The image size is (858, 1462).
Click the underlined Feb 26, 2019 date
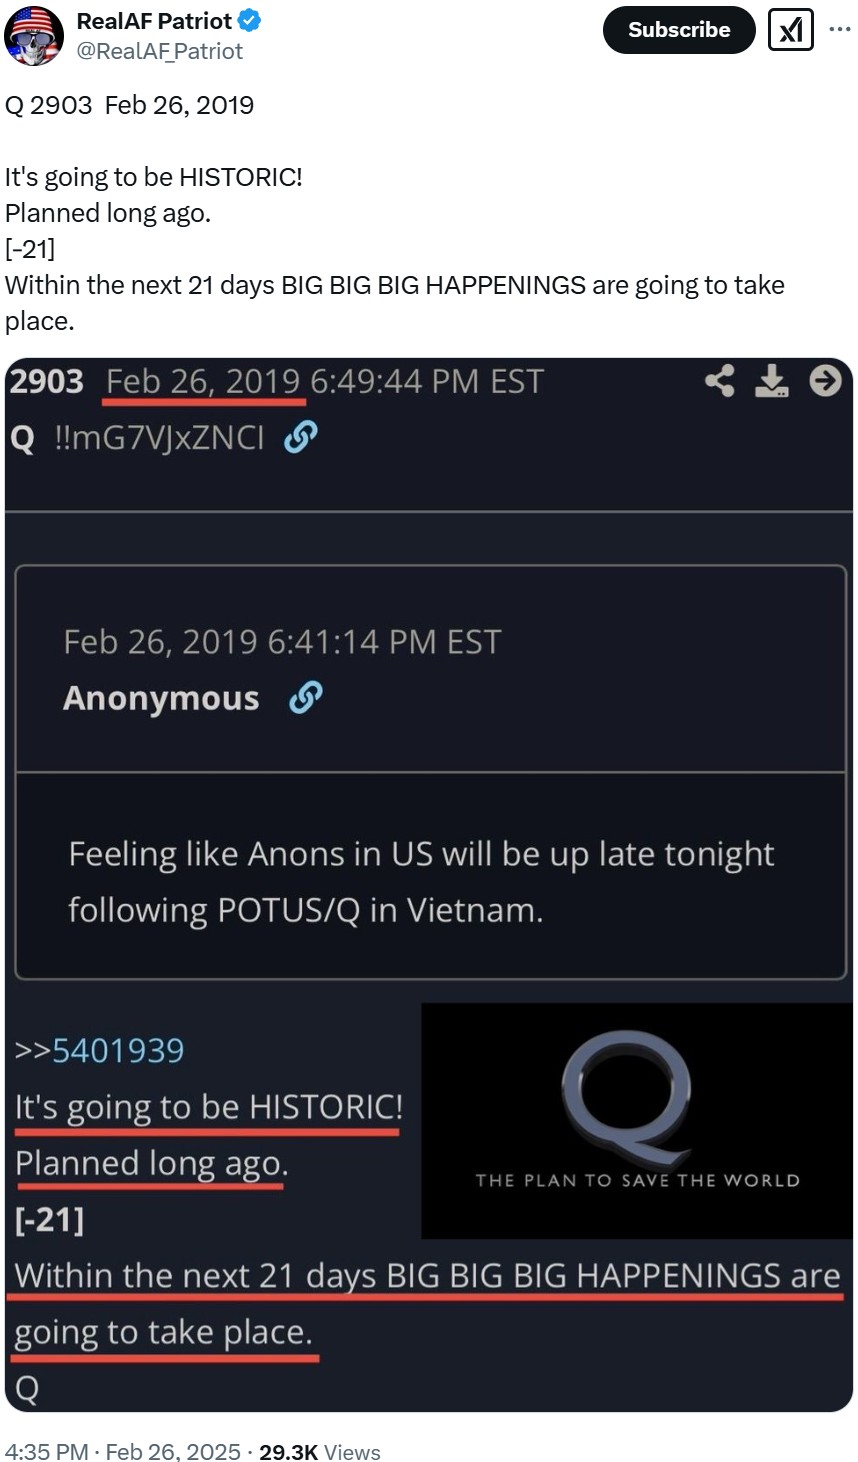204,382
